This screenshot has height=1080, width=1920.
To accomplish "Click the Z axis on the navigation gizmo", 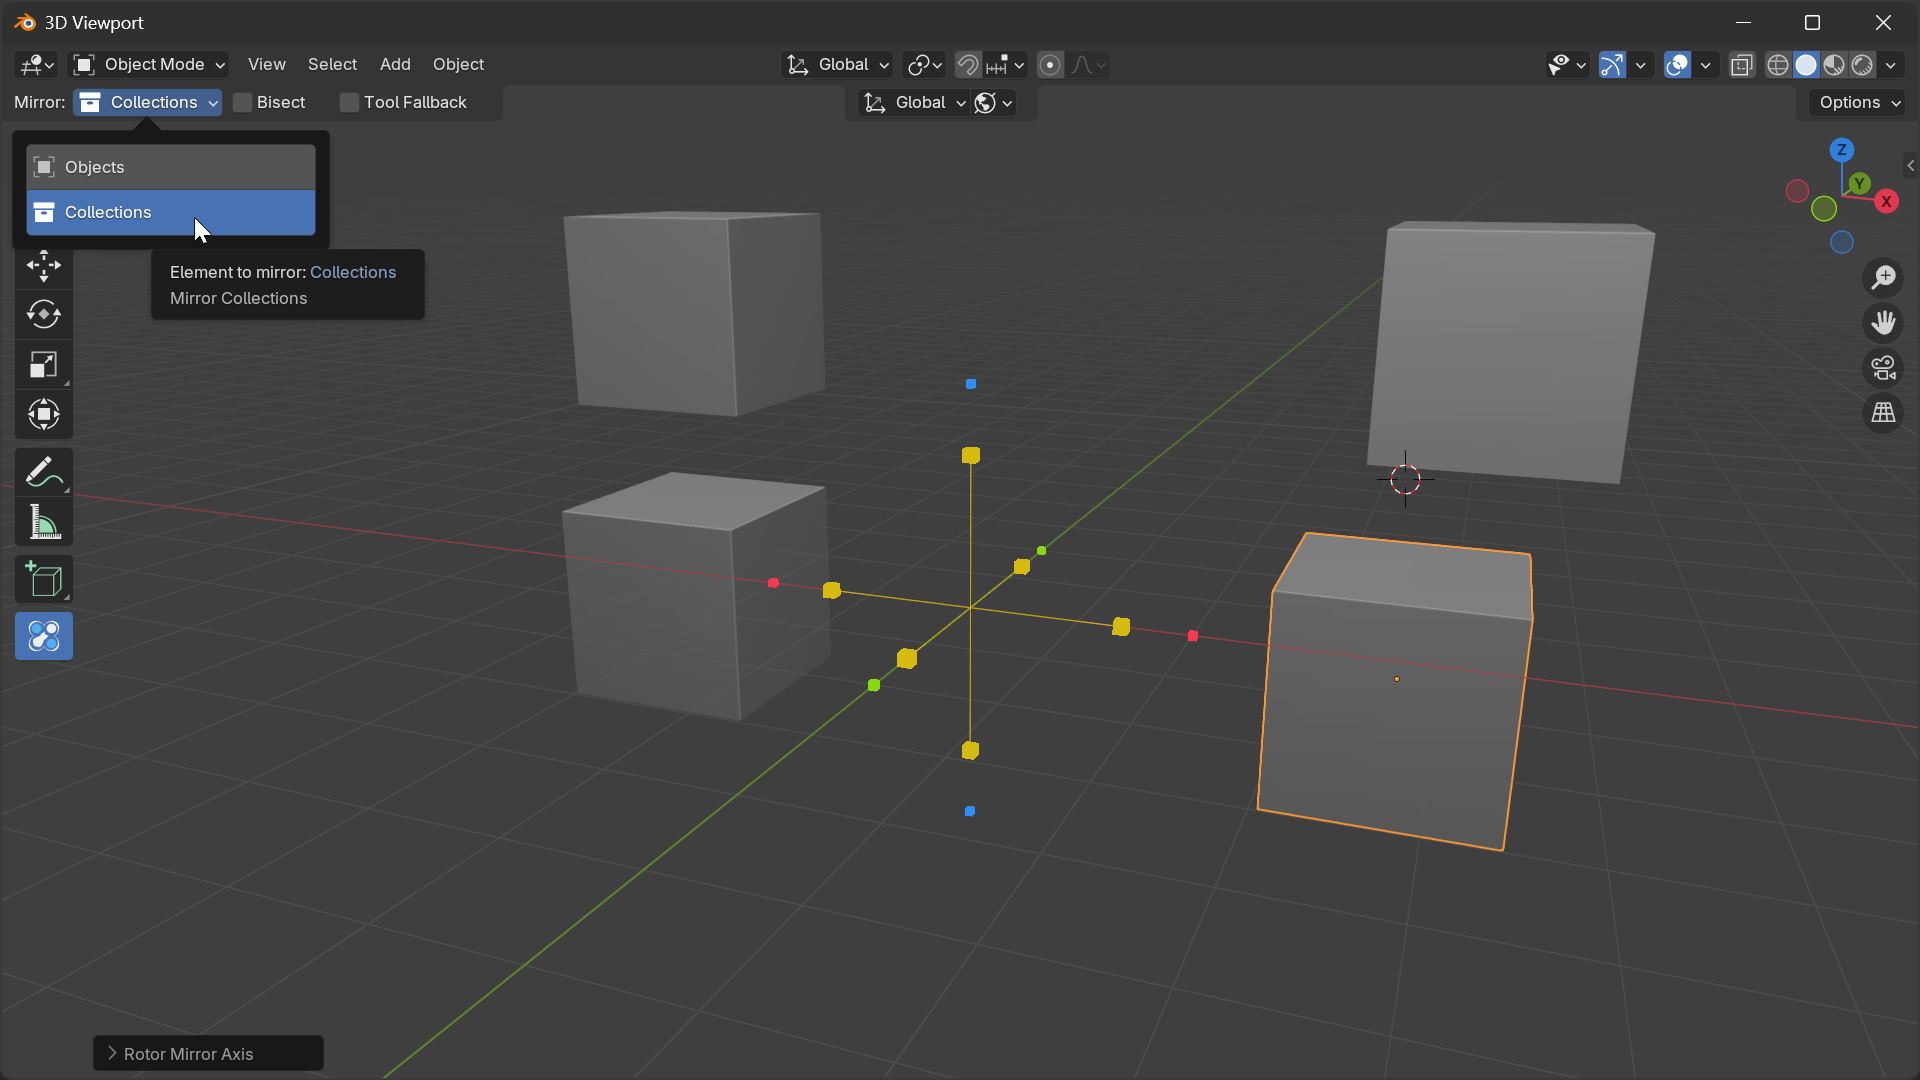I will [1841, 148].
